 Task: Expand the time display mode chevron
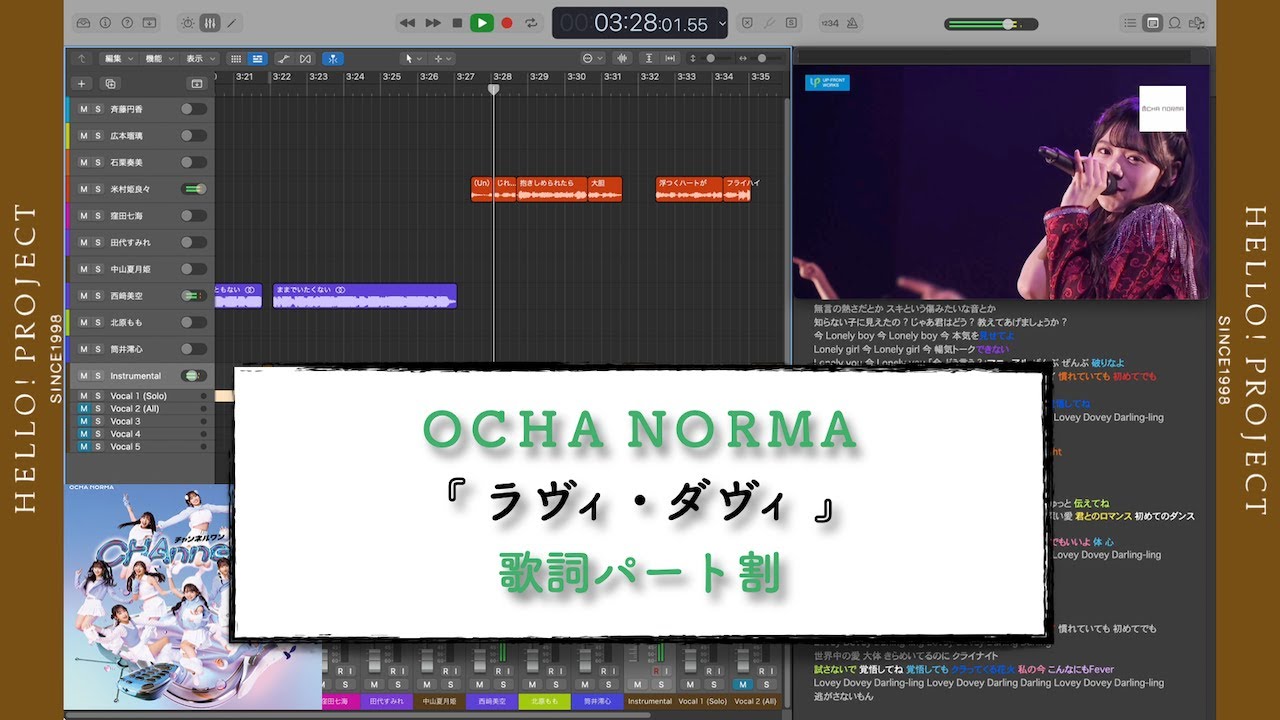pos(722,22)
